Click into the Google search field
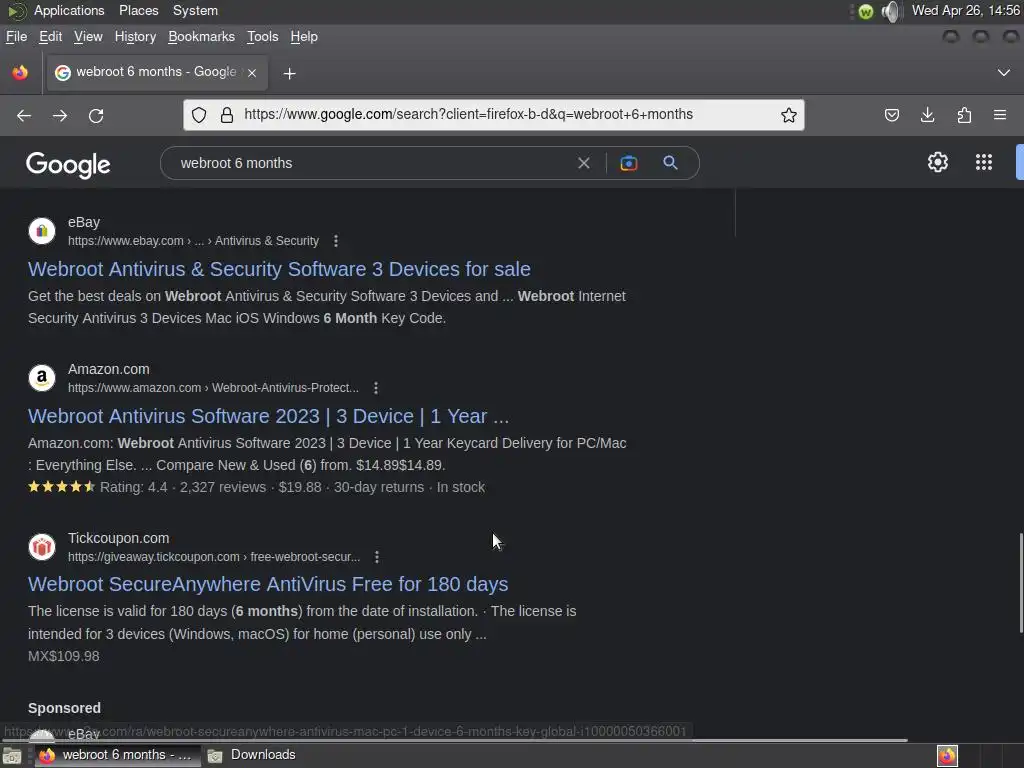The width and height of the screenshot is (1024, 768). [x=372, y=163]
